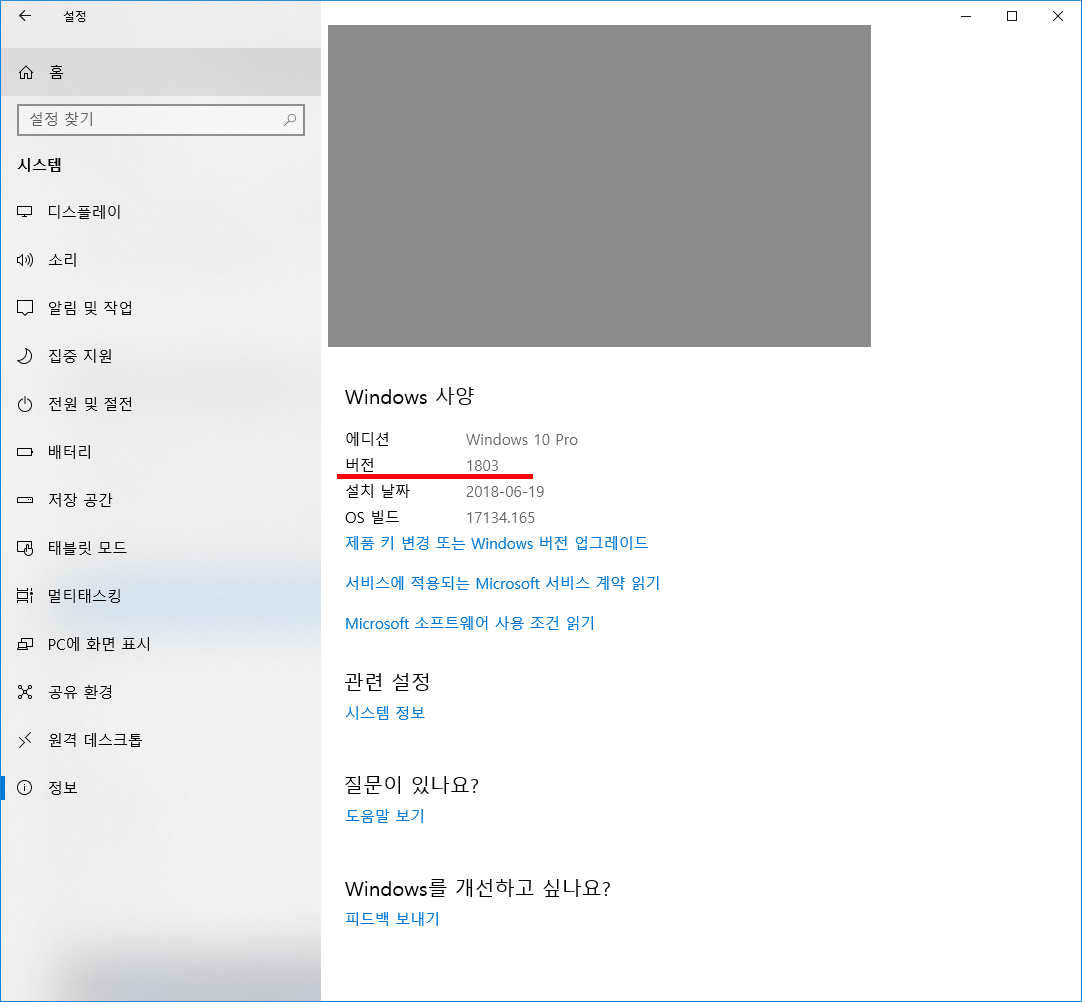Open the 홈 home icon
Viewport: 1082px width, 1002px height.
click(x=26, y=72)
